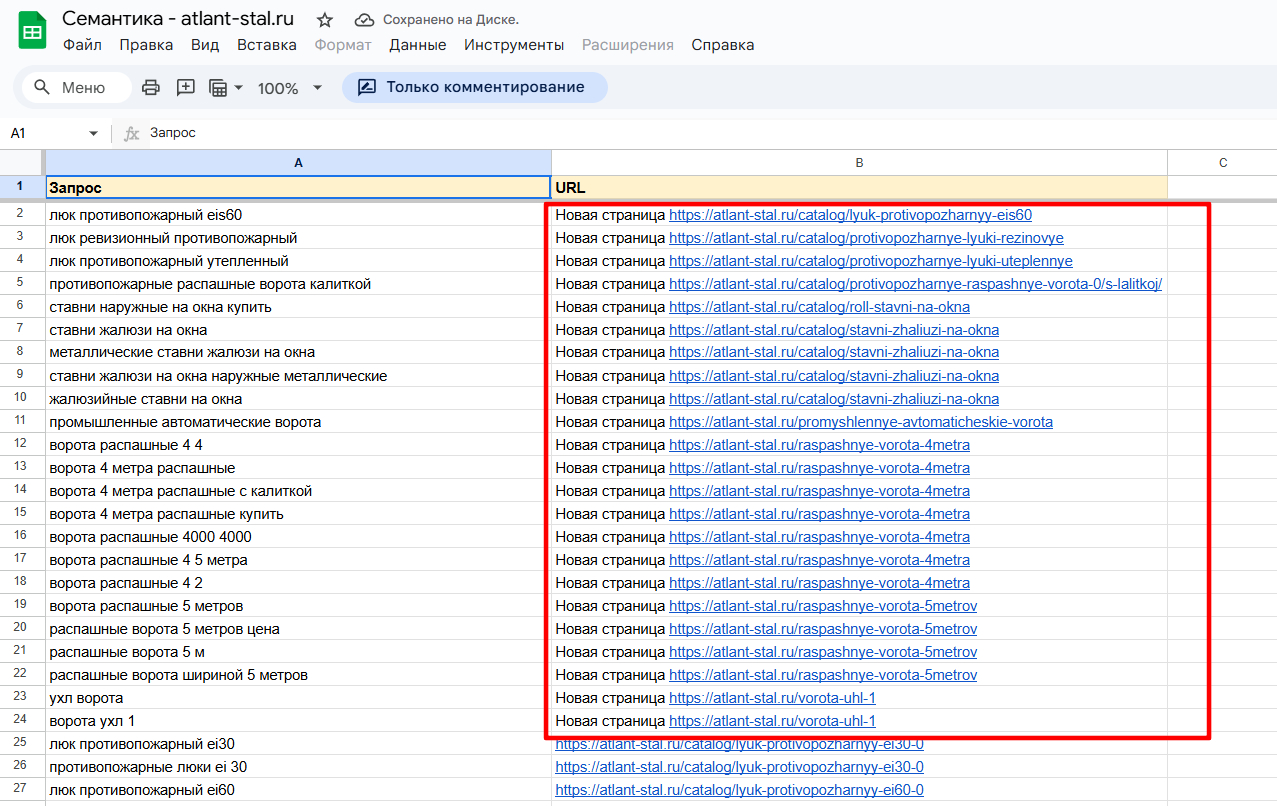This screenshot has width=1277, height=806.
Task: Open the Инструменты menu
Action: pos(514,45)
